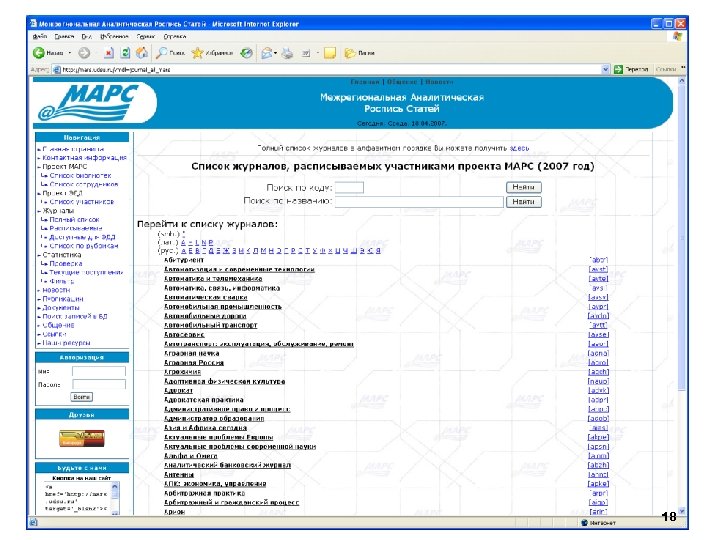
Task: Stop page loading with the red X icon
Action: tap(108, 53)
